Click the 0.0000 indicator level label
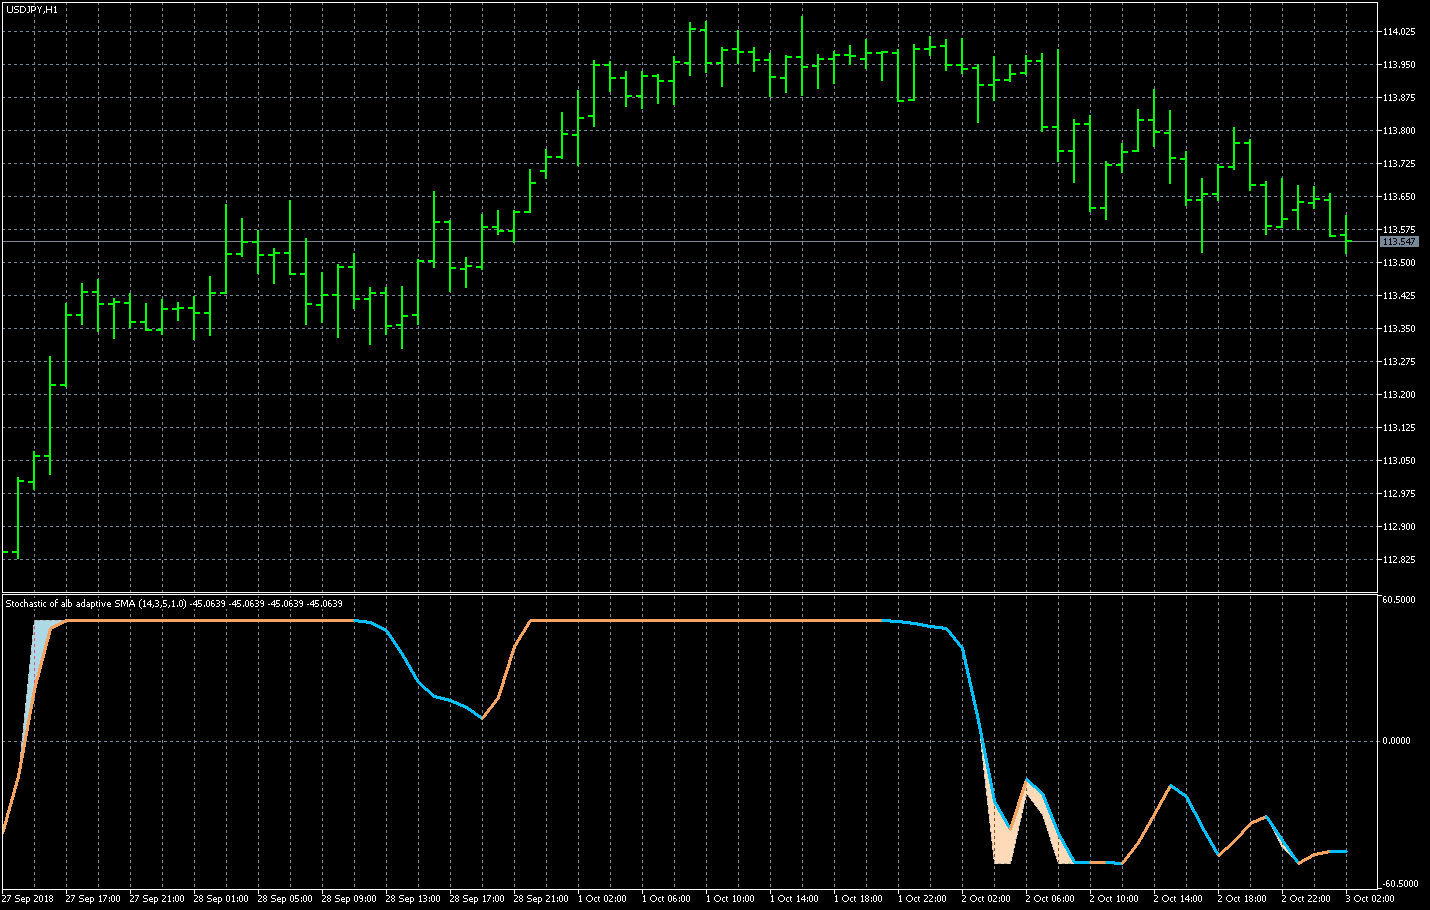Viewport: 1430px width, 910px height. 1398,741
